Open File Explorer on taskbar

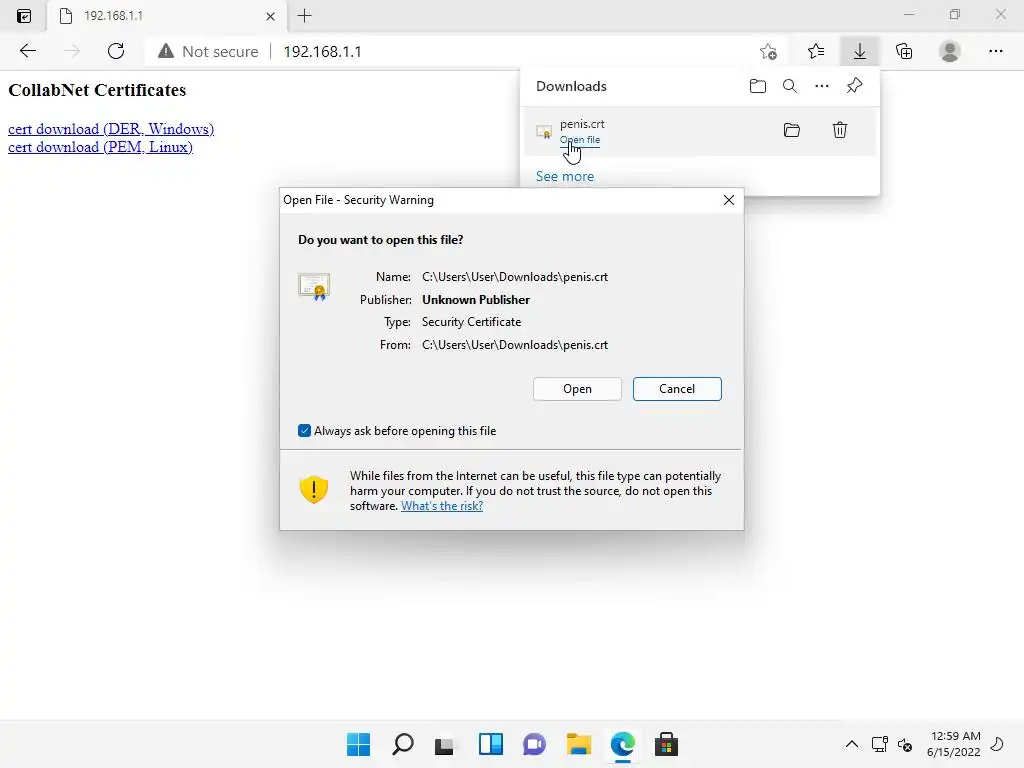coord(579,744)
